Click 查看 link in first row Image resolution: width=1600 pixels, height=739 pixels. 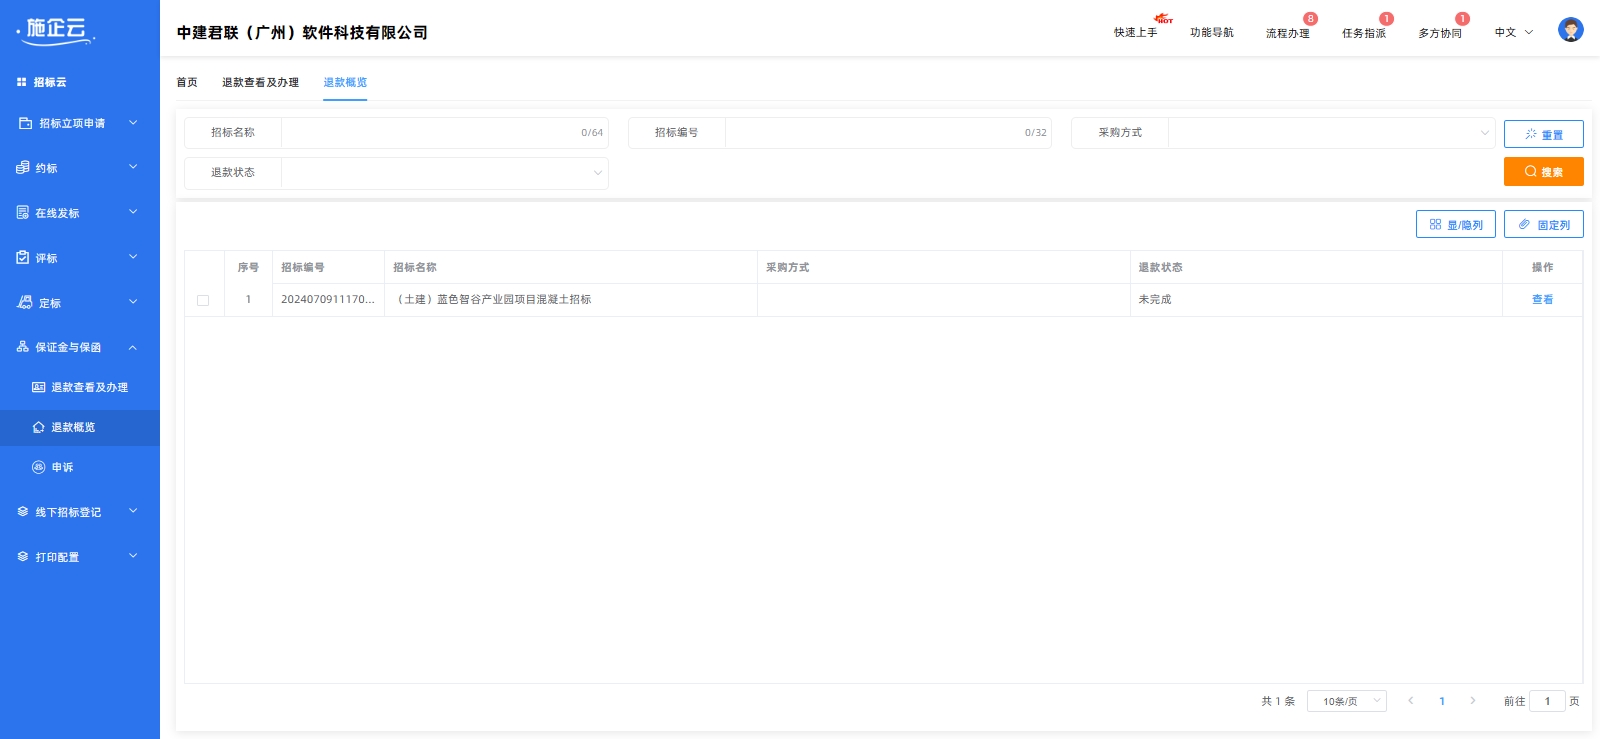click(x=1542, y=300)
